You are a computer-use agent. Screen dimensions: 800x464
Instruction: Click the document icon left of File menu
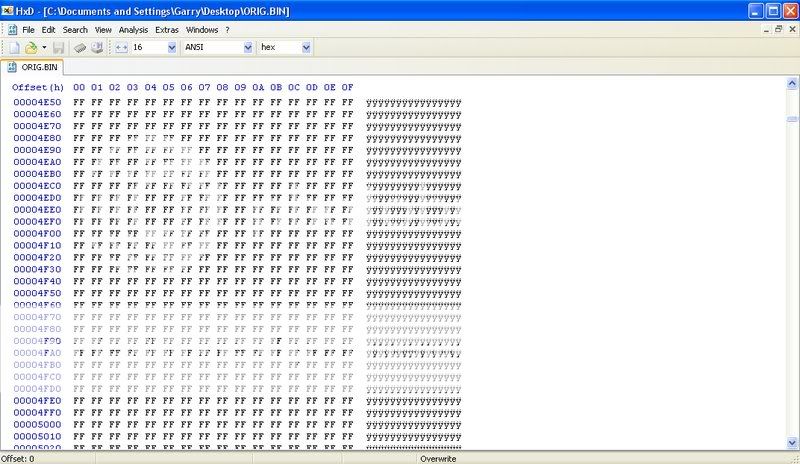click(x=13, y=30)
